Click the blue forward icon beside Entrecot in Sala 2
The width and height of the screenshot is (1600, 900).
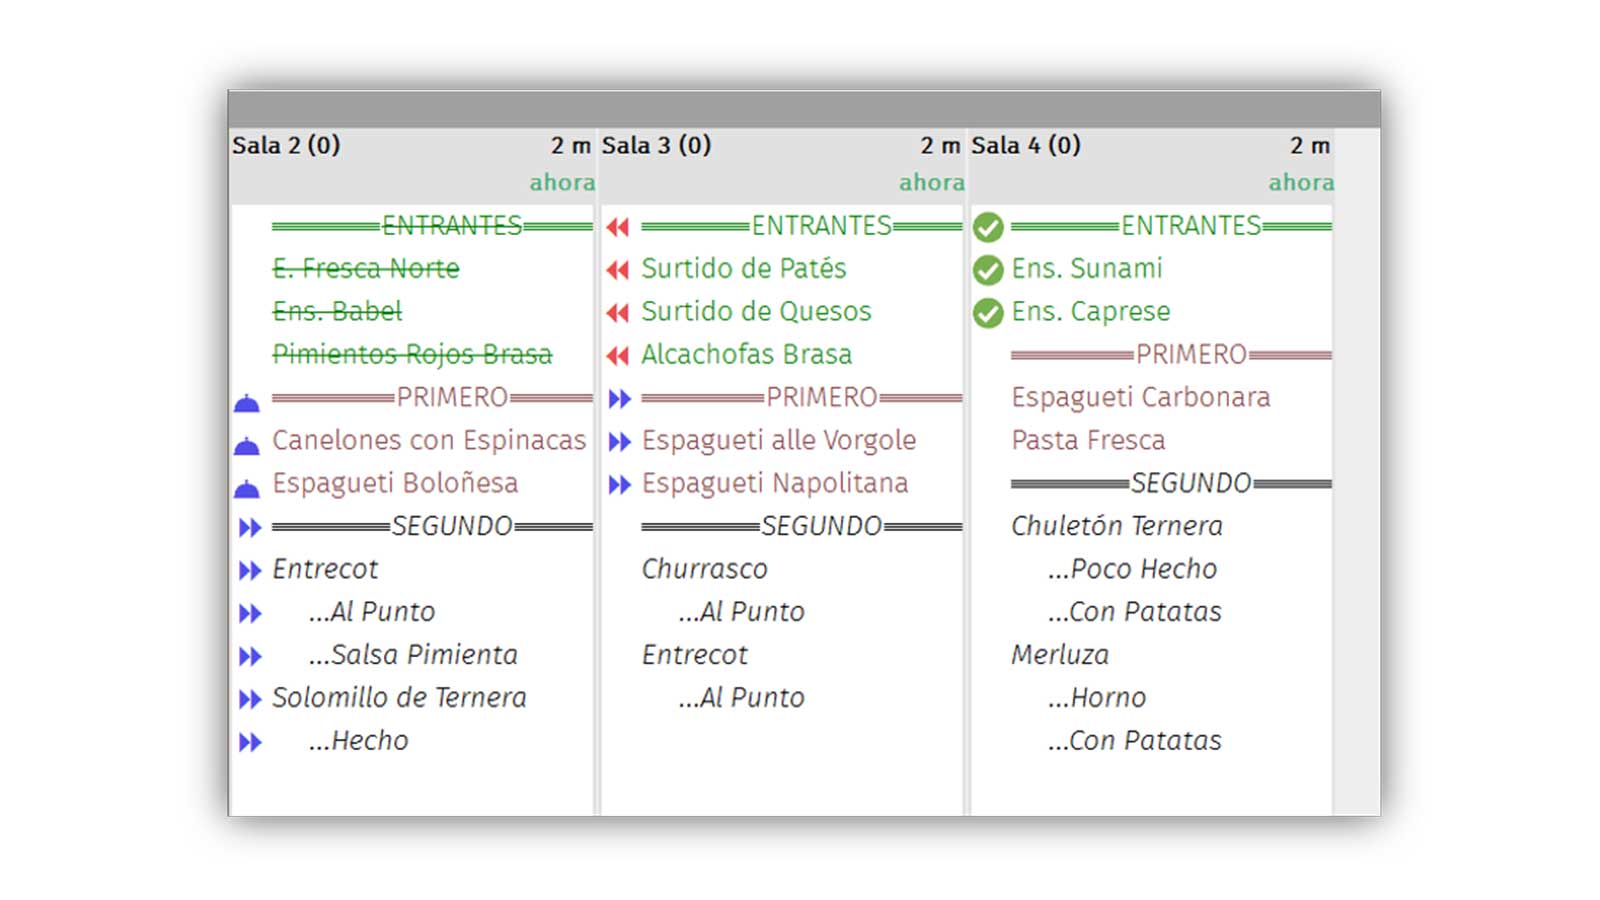click(250, 571)
